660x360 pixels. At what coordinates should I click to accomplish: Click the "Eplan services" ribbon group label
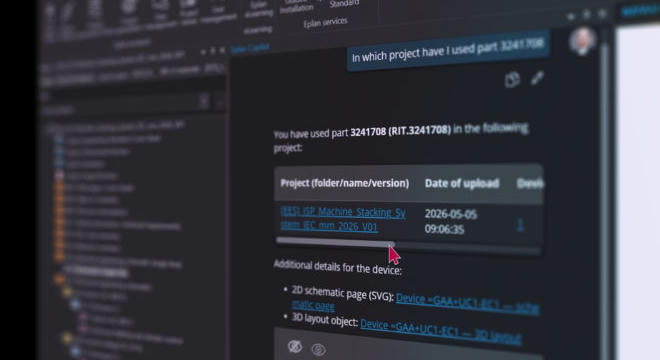tap(325, 22)
